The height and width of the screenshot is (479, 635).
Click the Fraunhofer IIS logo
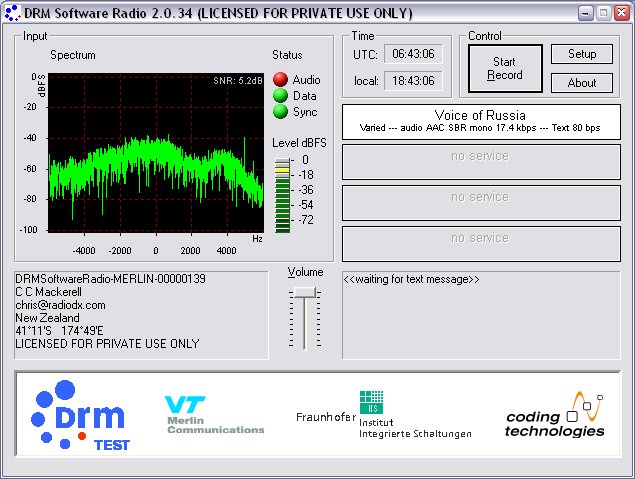coord(384,415)
